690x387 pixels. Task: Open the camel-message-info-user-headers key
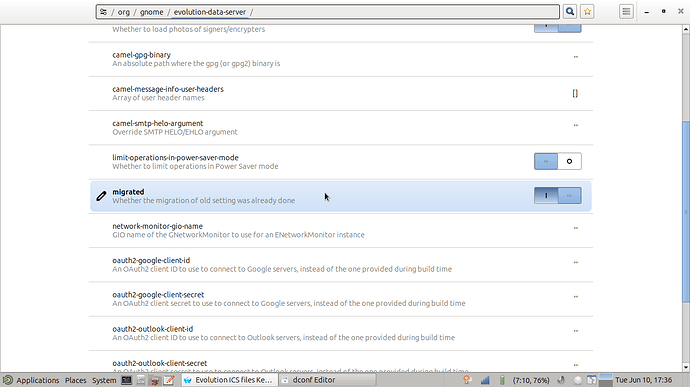[x=341, y=93]
